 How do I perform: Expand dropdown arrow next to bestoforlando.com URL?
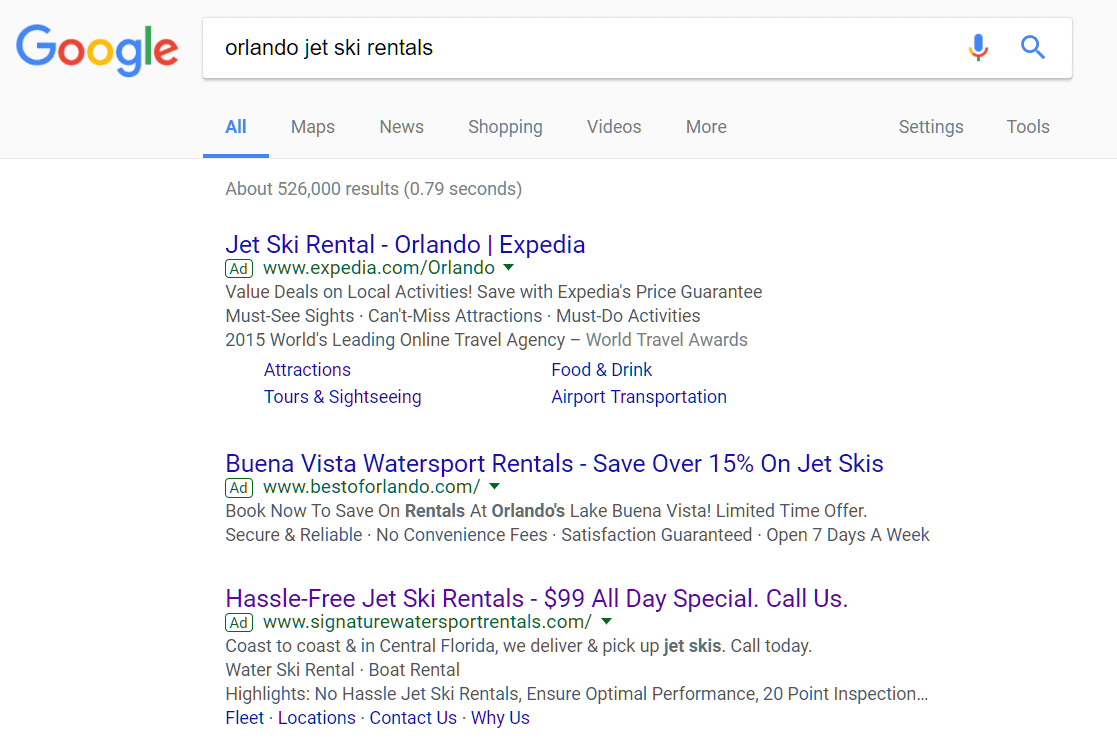pos(494,486)
